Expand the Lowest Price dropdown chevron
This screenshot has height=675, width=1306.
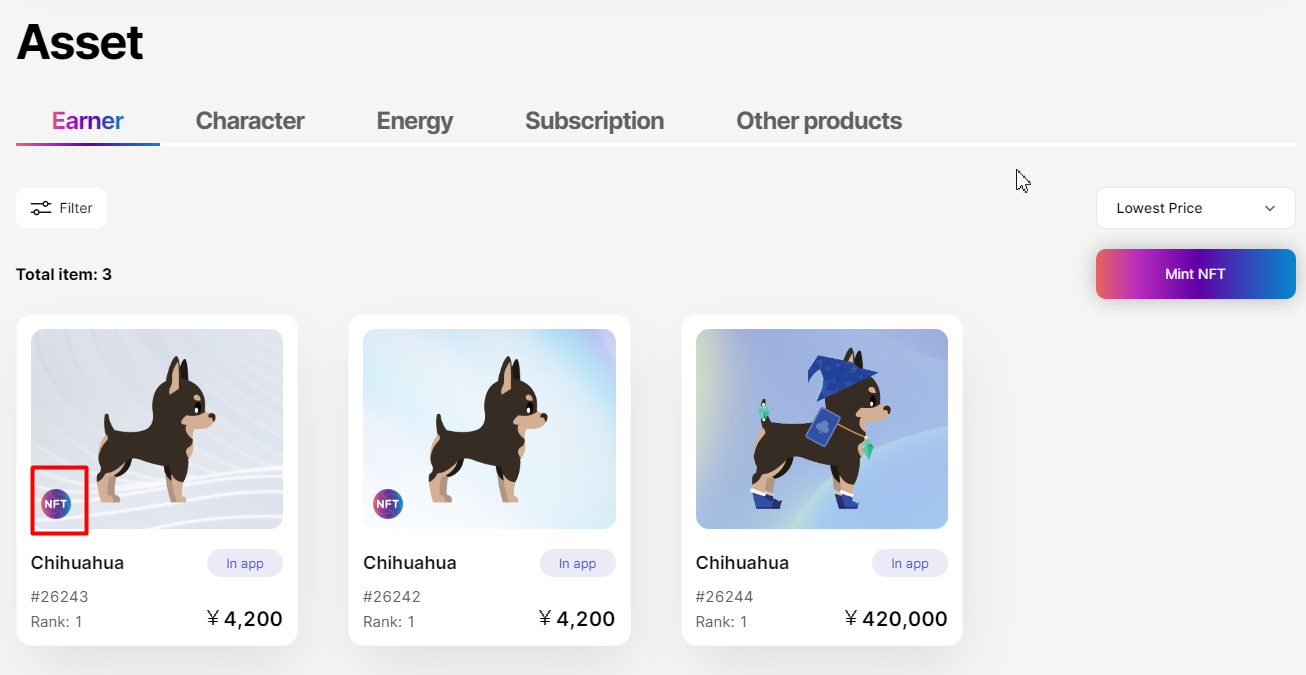tap(1270, 208)
